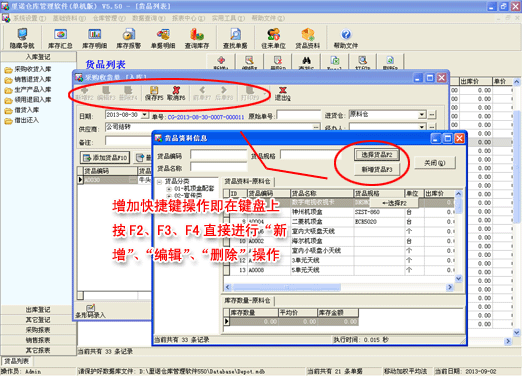Open the 报表中心 menu

188,18
